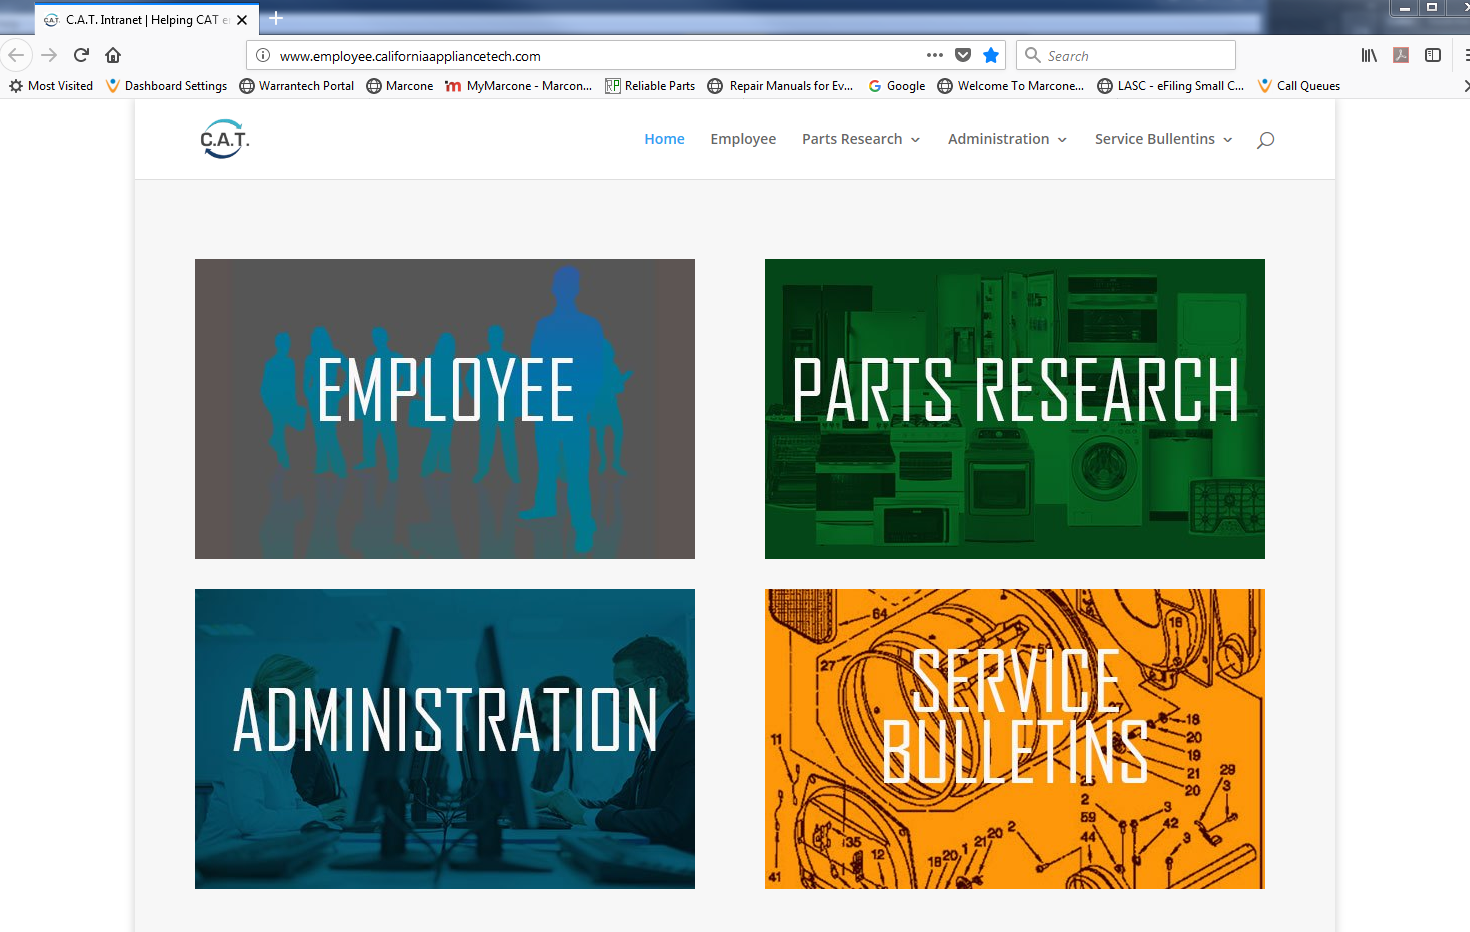The image size is (1470, 932).
Task: Open the Call Queues bookmark
Action: click(x=1299, y=86)
